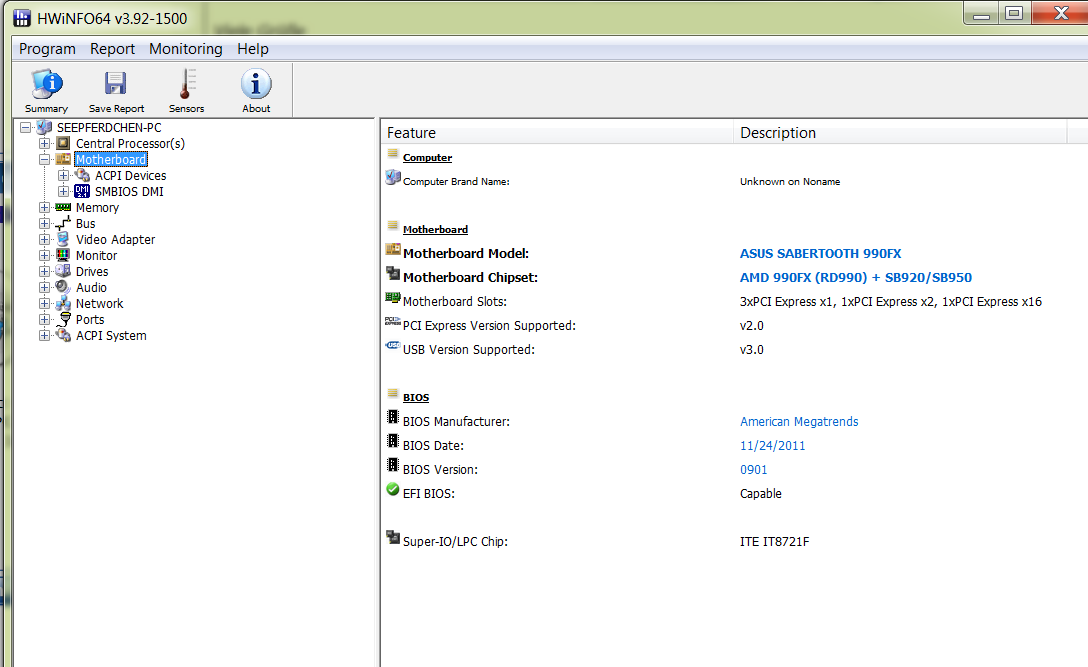Click the Bus tree icon
Viewport: 1088px width, 667px height.
point(63,223)
